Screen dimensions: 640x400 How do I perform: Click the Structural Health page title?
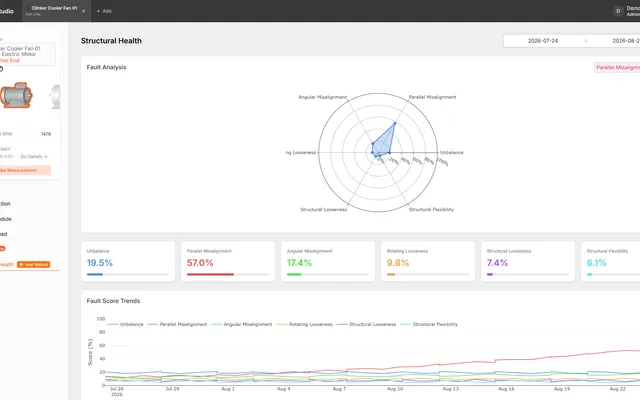coord(111,41)
